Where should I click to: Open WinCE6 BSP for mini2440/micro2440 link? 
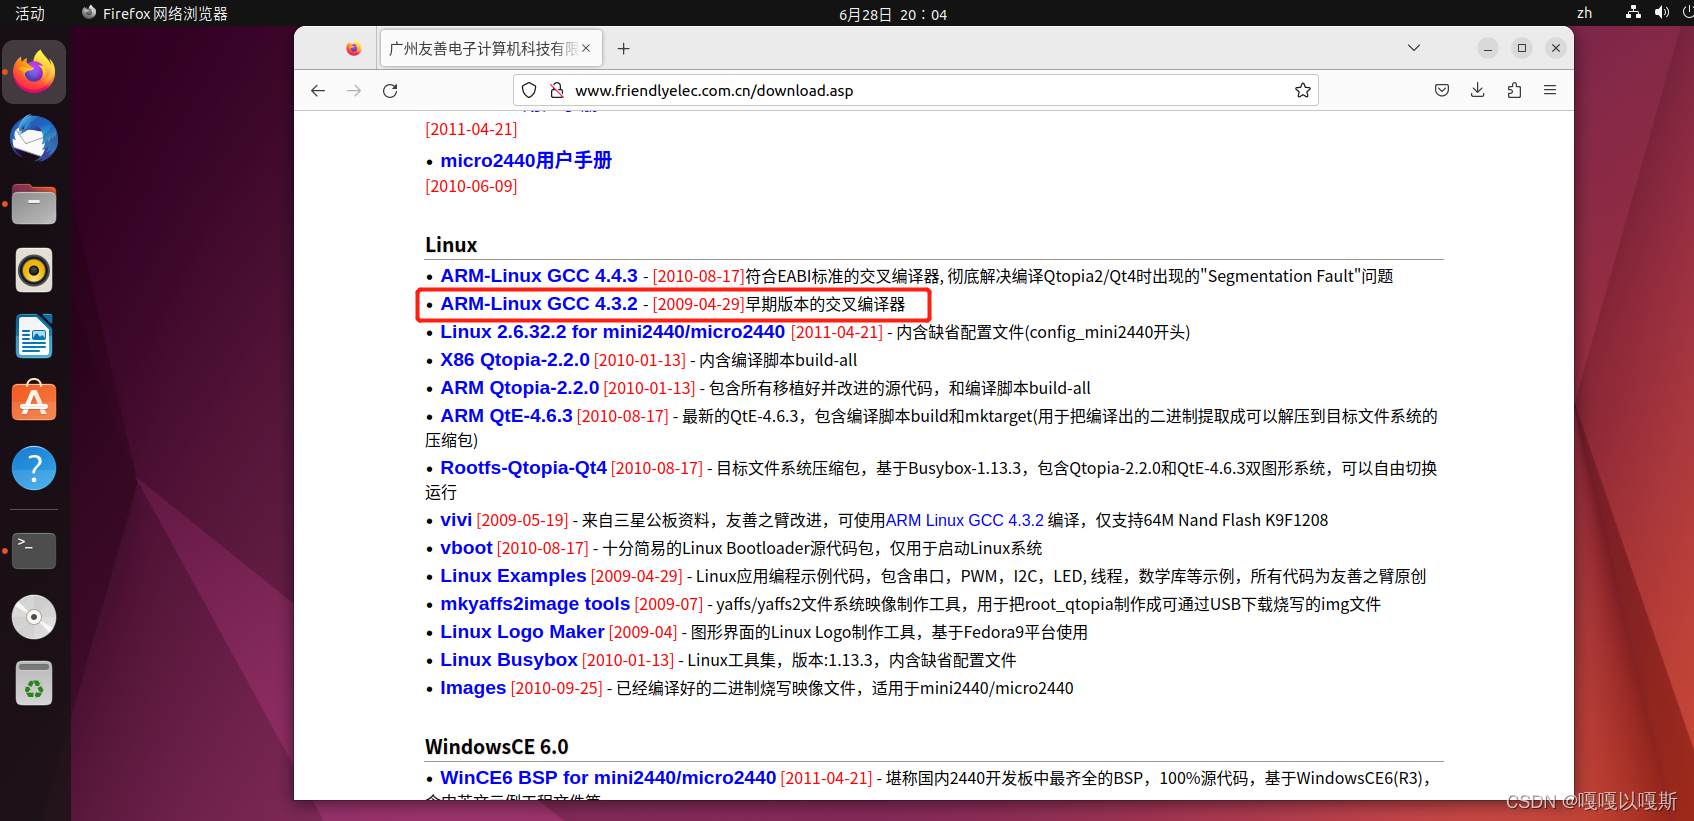tap(608, 777)
